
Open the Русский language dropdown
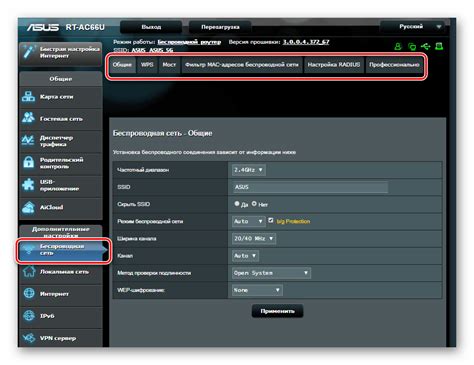(412, 27)
